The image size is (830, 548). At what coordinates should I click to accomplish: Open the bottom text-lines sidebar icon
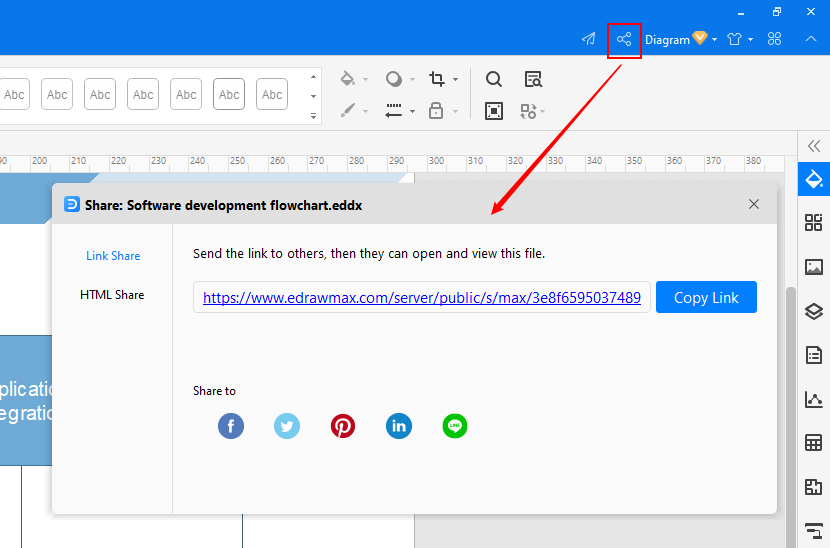pos(814,529)
